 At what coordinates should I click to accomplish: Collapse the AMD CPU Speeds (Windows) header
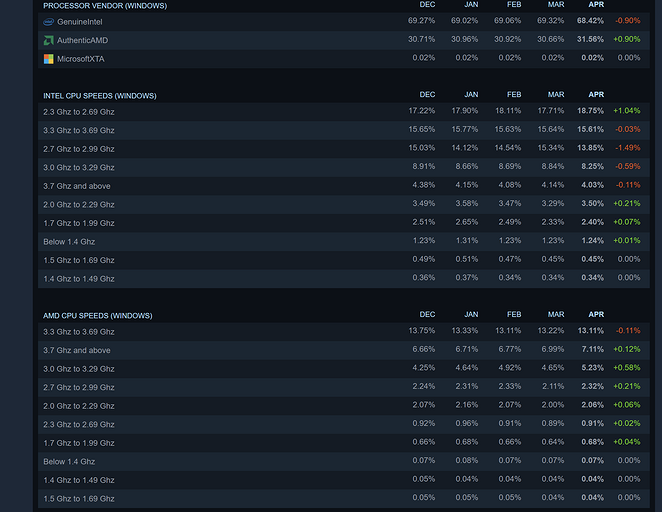[98, 315]
